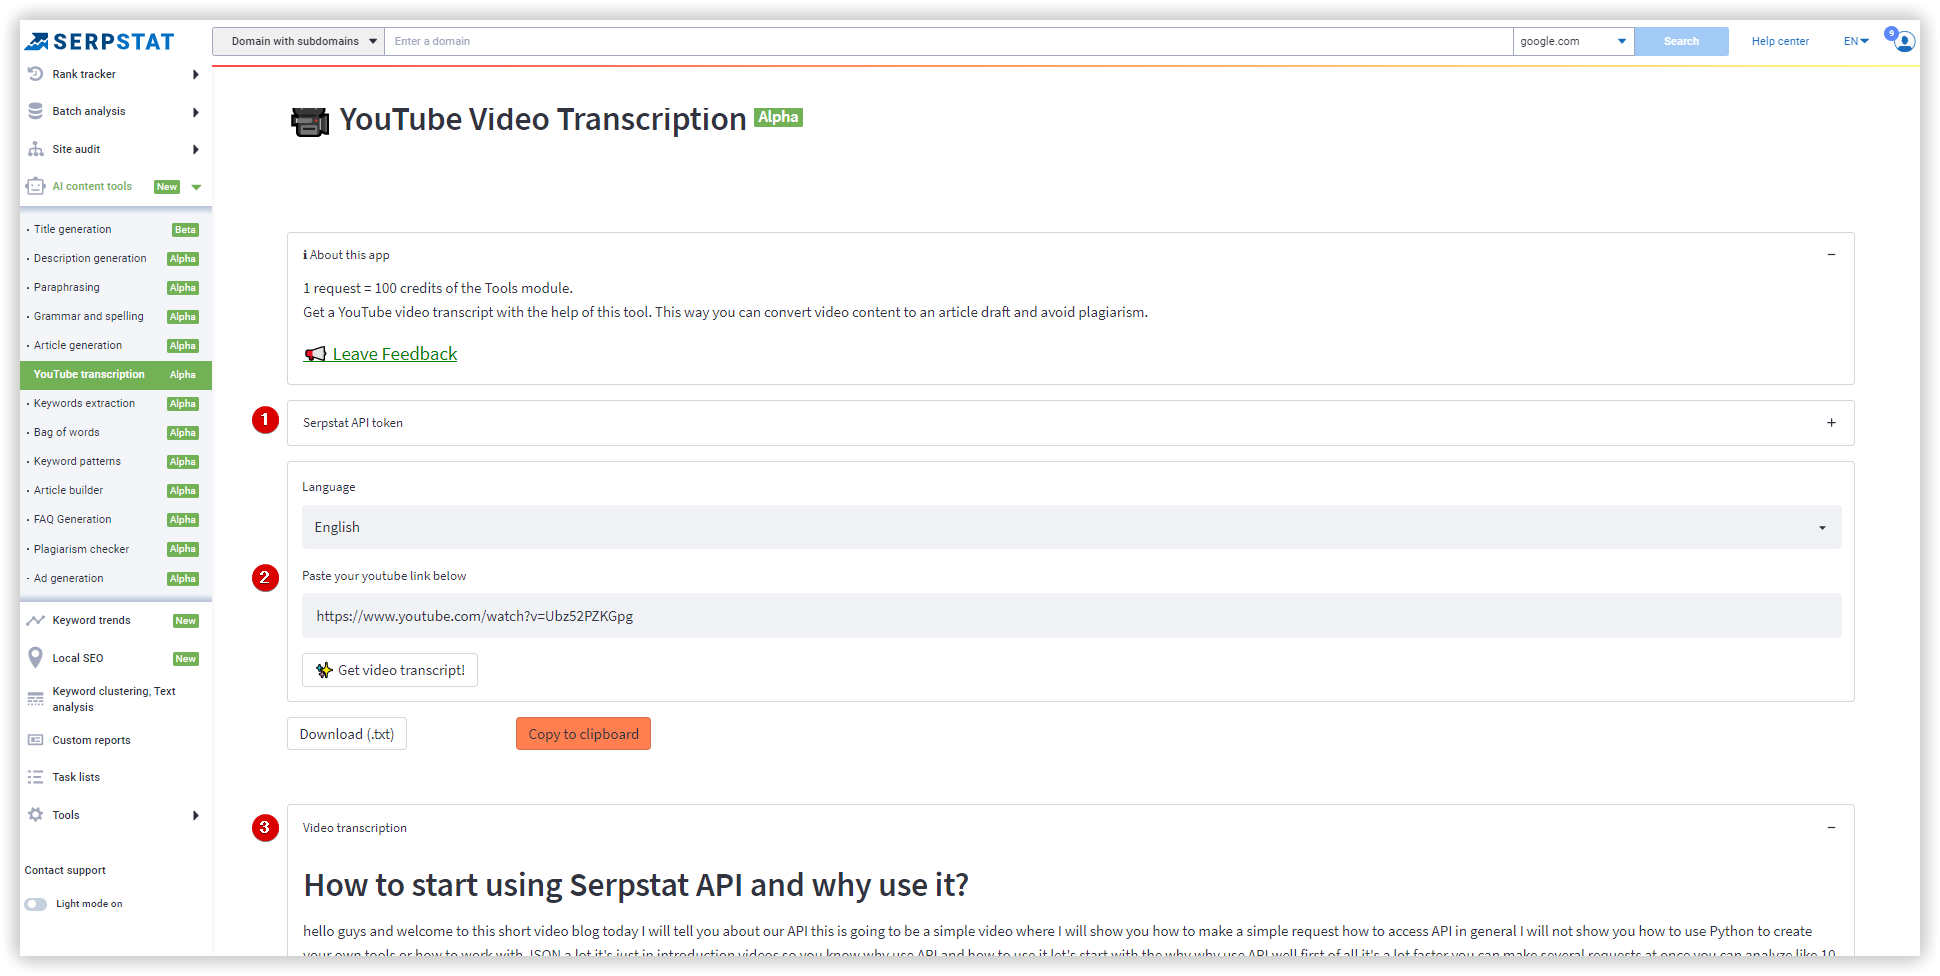The width and height of the screenshot is (1940, 976).
Task: Click the Leave Feedback link
Action: [395, 354]
